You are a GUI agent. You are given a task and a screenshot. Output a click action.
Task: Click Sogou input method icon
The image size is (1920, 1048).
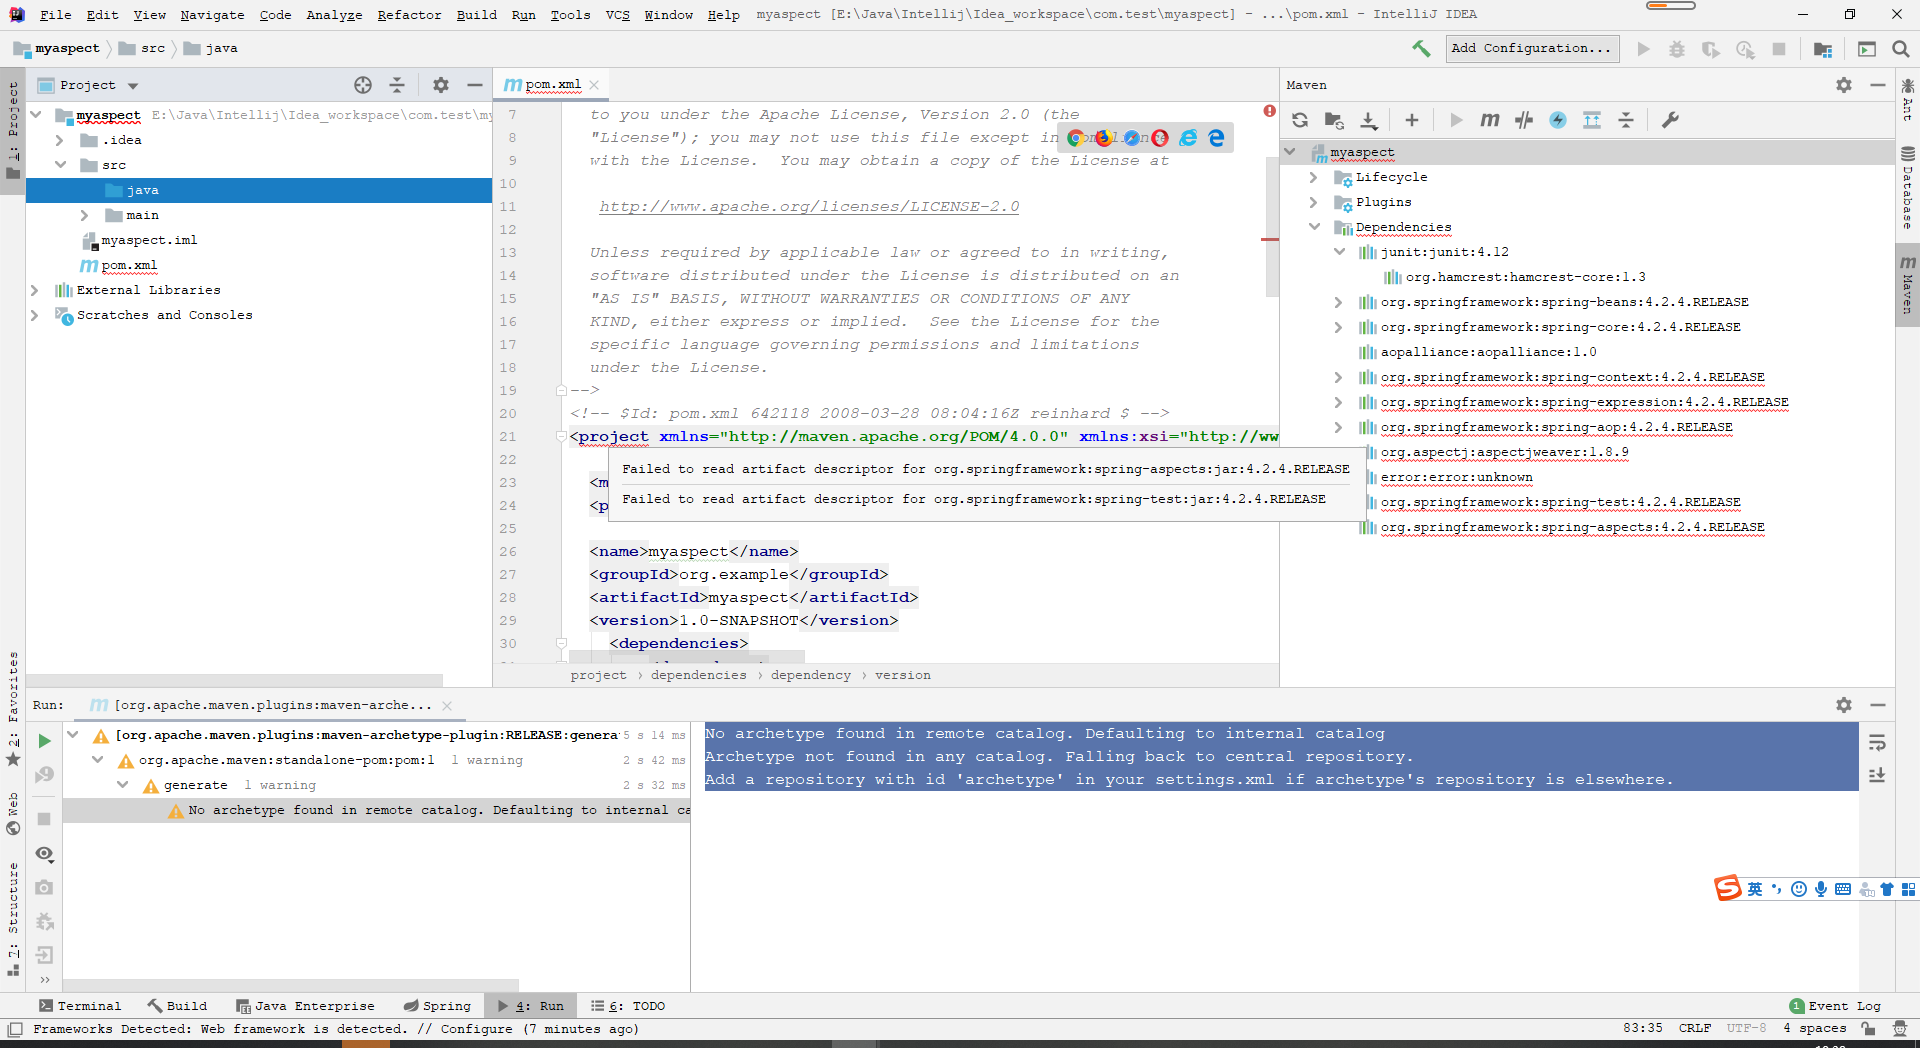pyautogui.click(x=1728, y=889)
